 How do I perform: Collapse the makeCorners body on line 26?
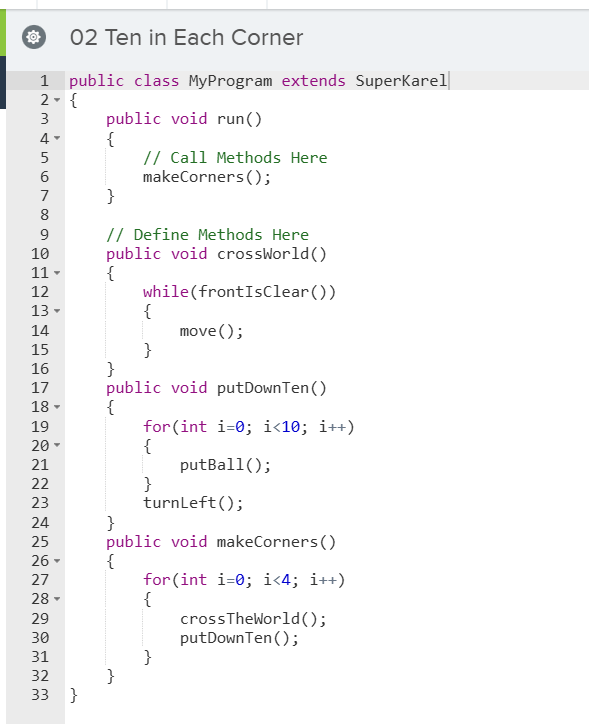pos(57,561)
